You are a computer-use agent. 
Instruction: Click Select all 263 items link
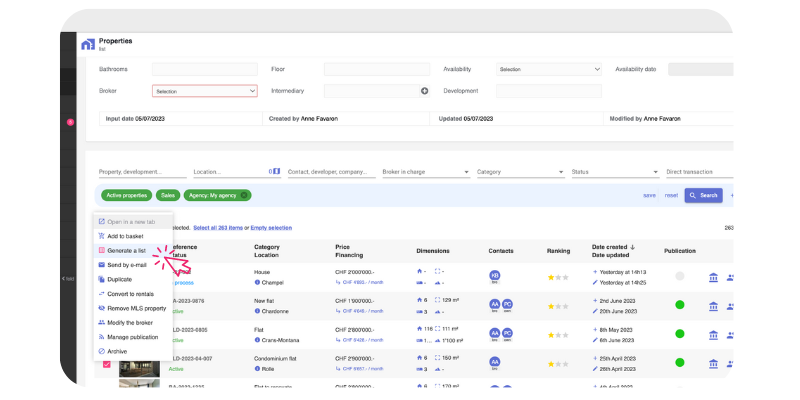[x=218, y=228]
